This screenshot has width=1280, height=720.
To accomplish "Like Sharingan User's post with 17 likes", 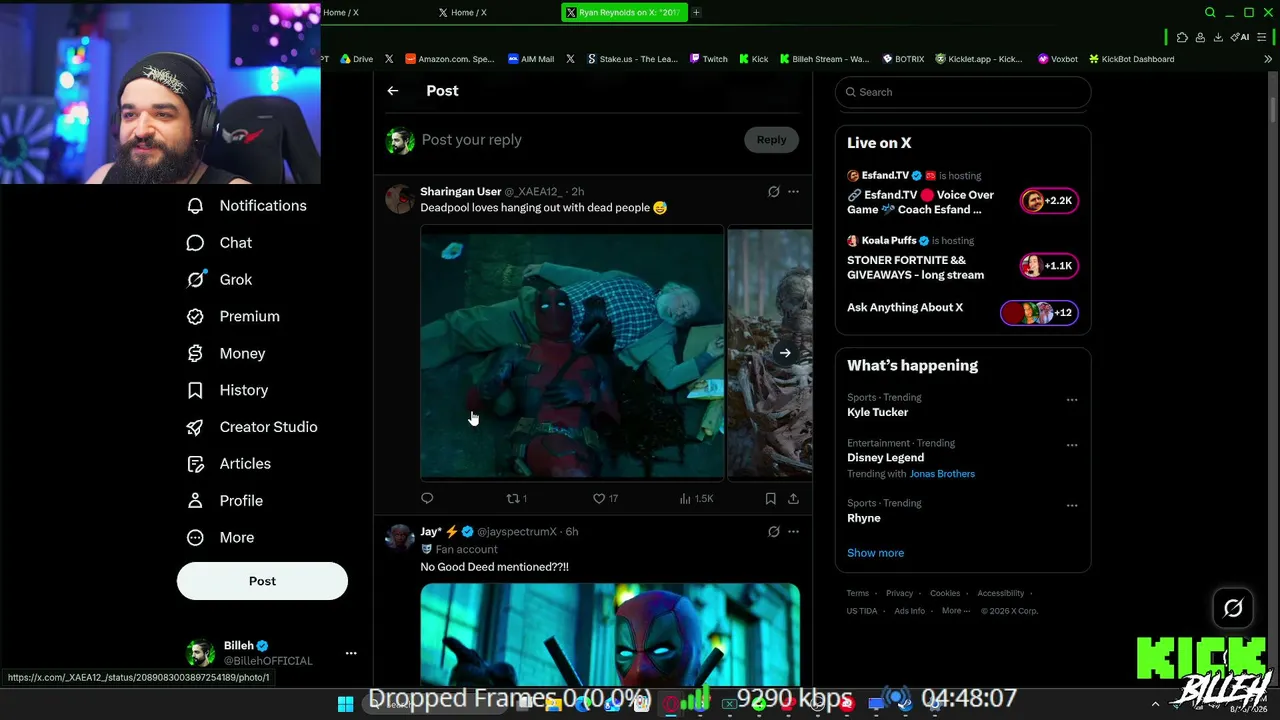I will (x=605, y=498).
